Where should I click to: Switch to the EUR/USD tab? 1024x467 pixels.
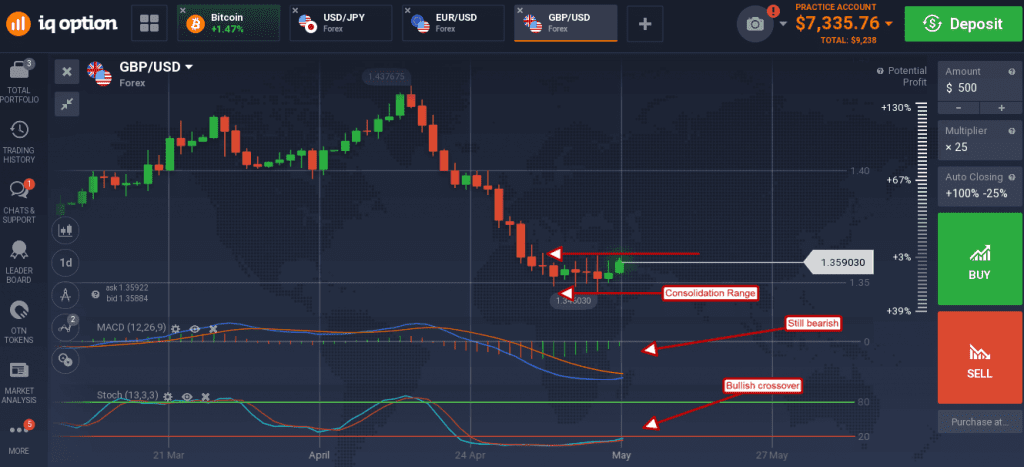(453, 24)
